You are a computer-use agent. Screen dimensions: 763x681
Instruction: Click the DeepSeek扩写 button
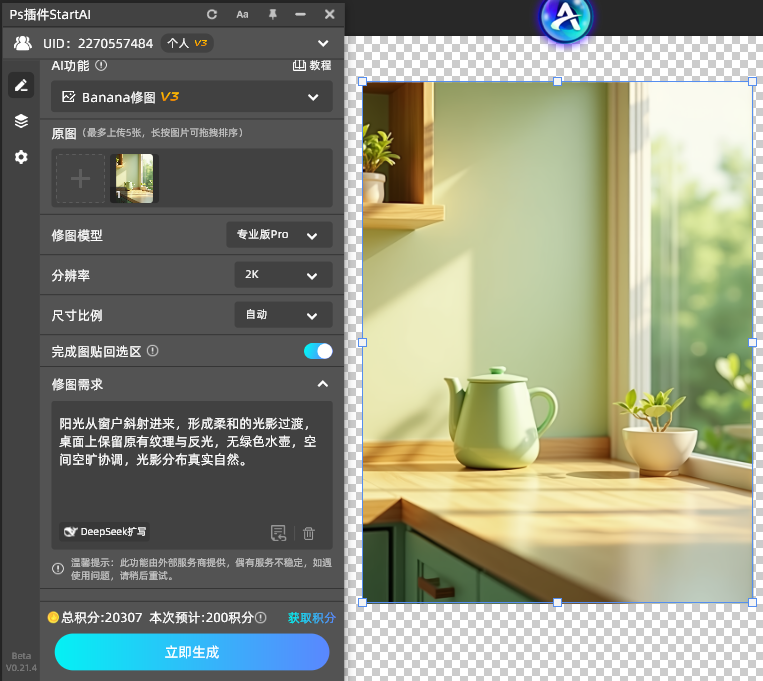click(105, 532)
